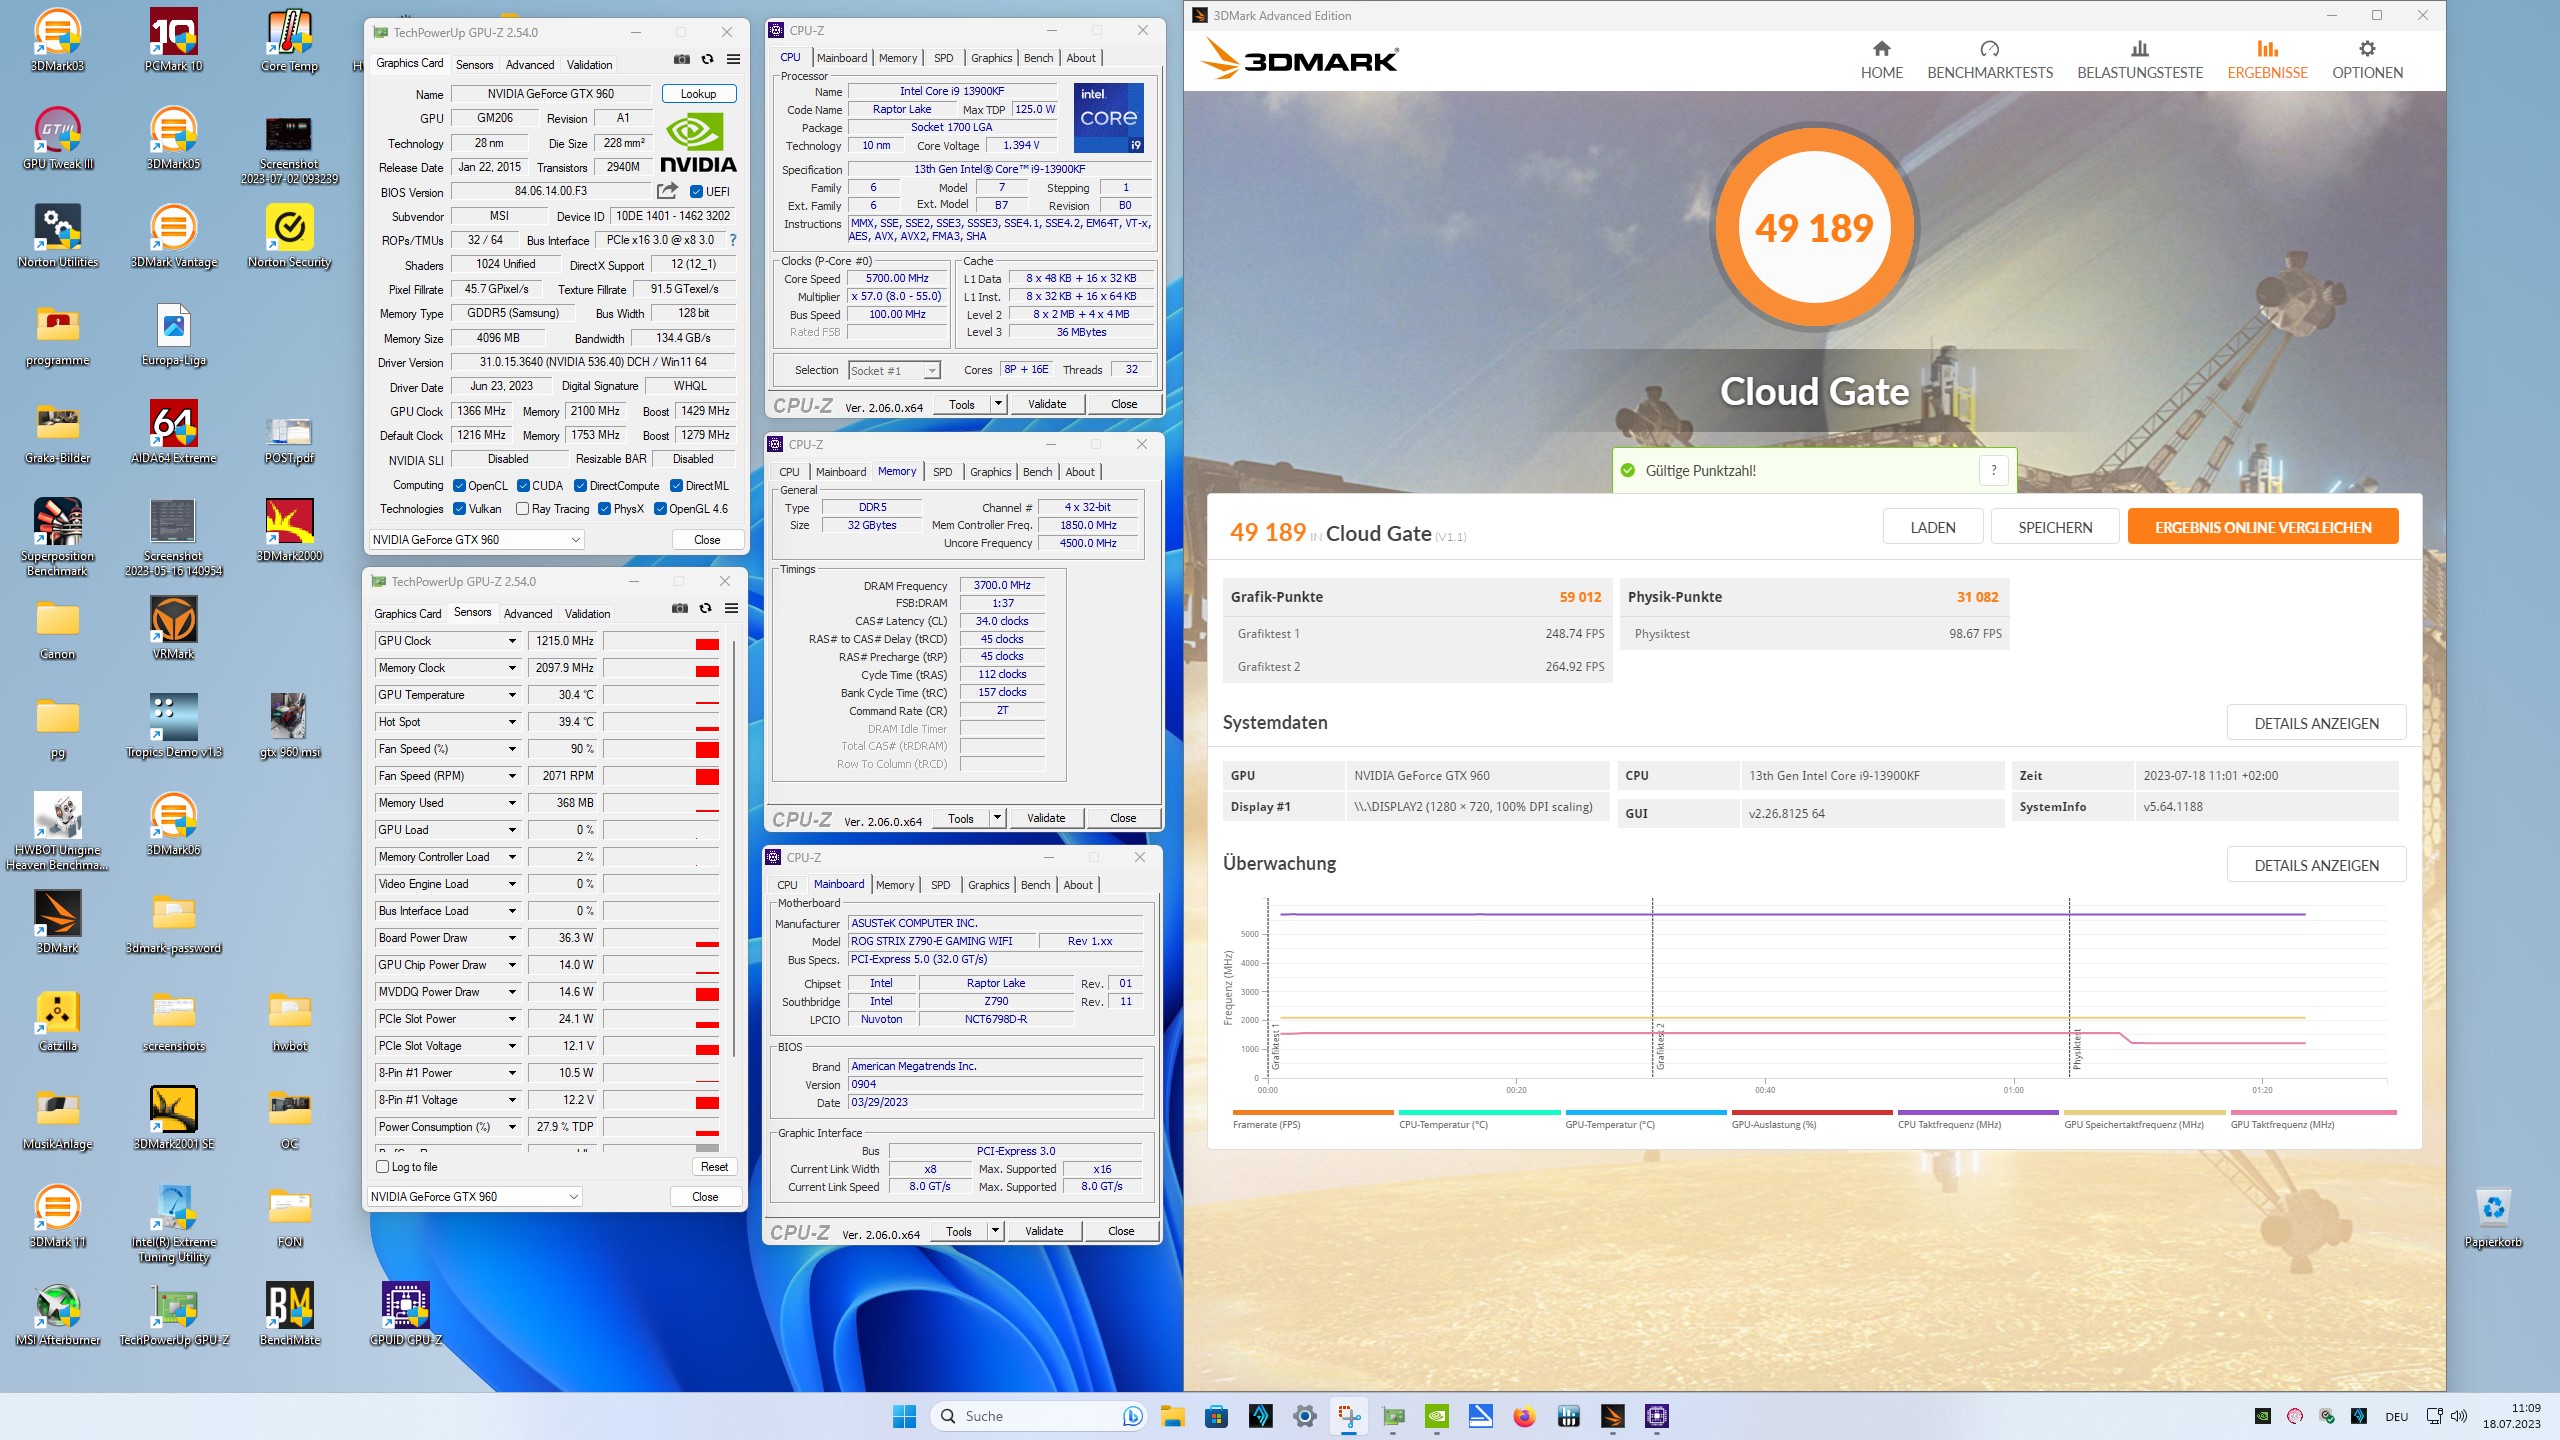The width and height of the screenshot is (2560, 1440).
Task: Click the Windows Start button on taskbar
Action: 904,1416
